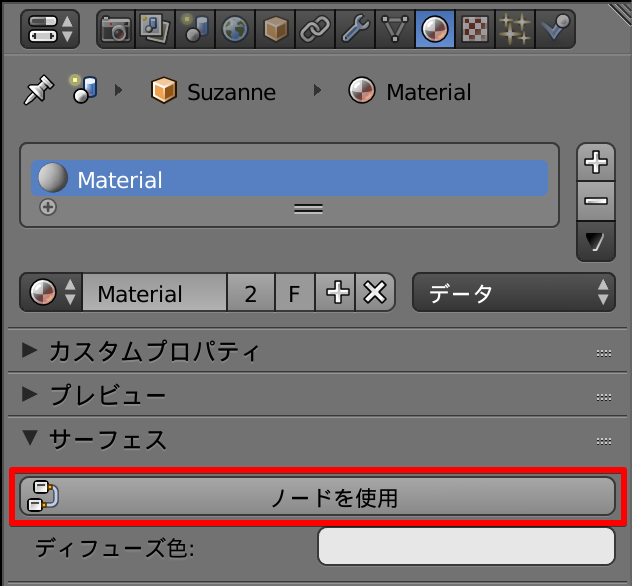
Task: Remove the selected material slot
Action: (x=596, y=201)
